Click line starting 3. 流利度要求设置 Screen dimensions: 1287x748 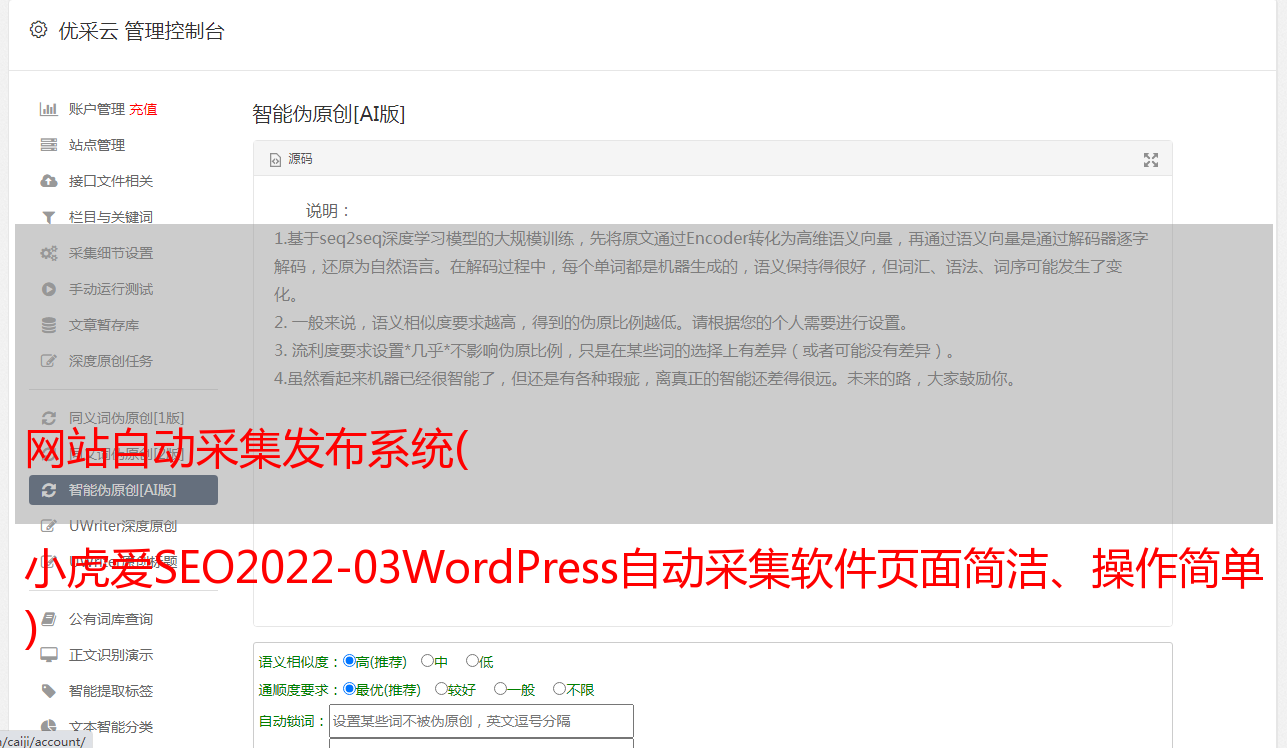pos(618,351)
